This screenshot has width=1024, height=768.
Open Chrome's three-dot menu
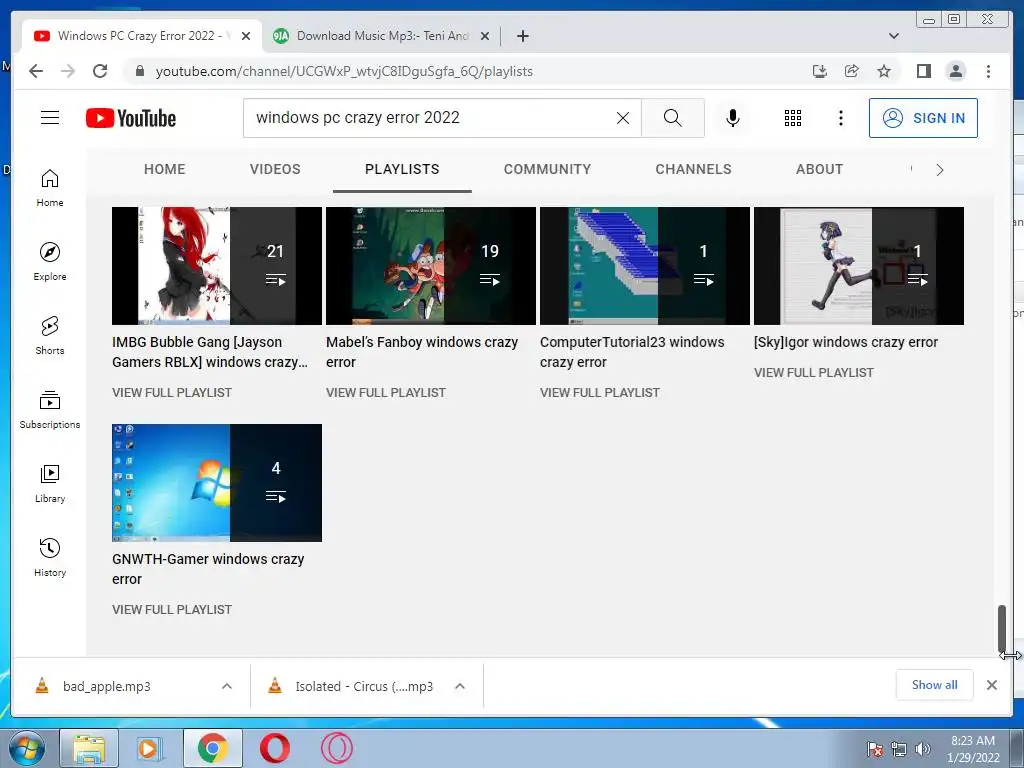pyautogui.click(x=988, y=71)
